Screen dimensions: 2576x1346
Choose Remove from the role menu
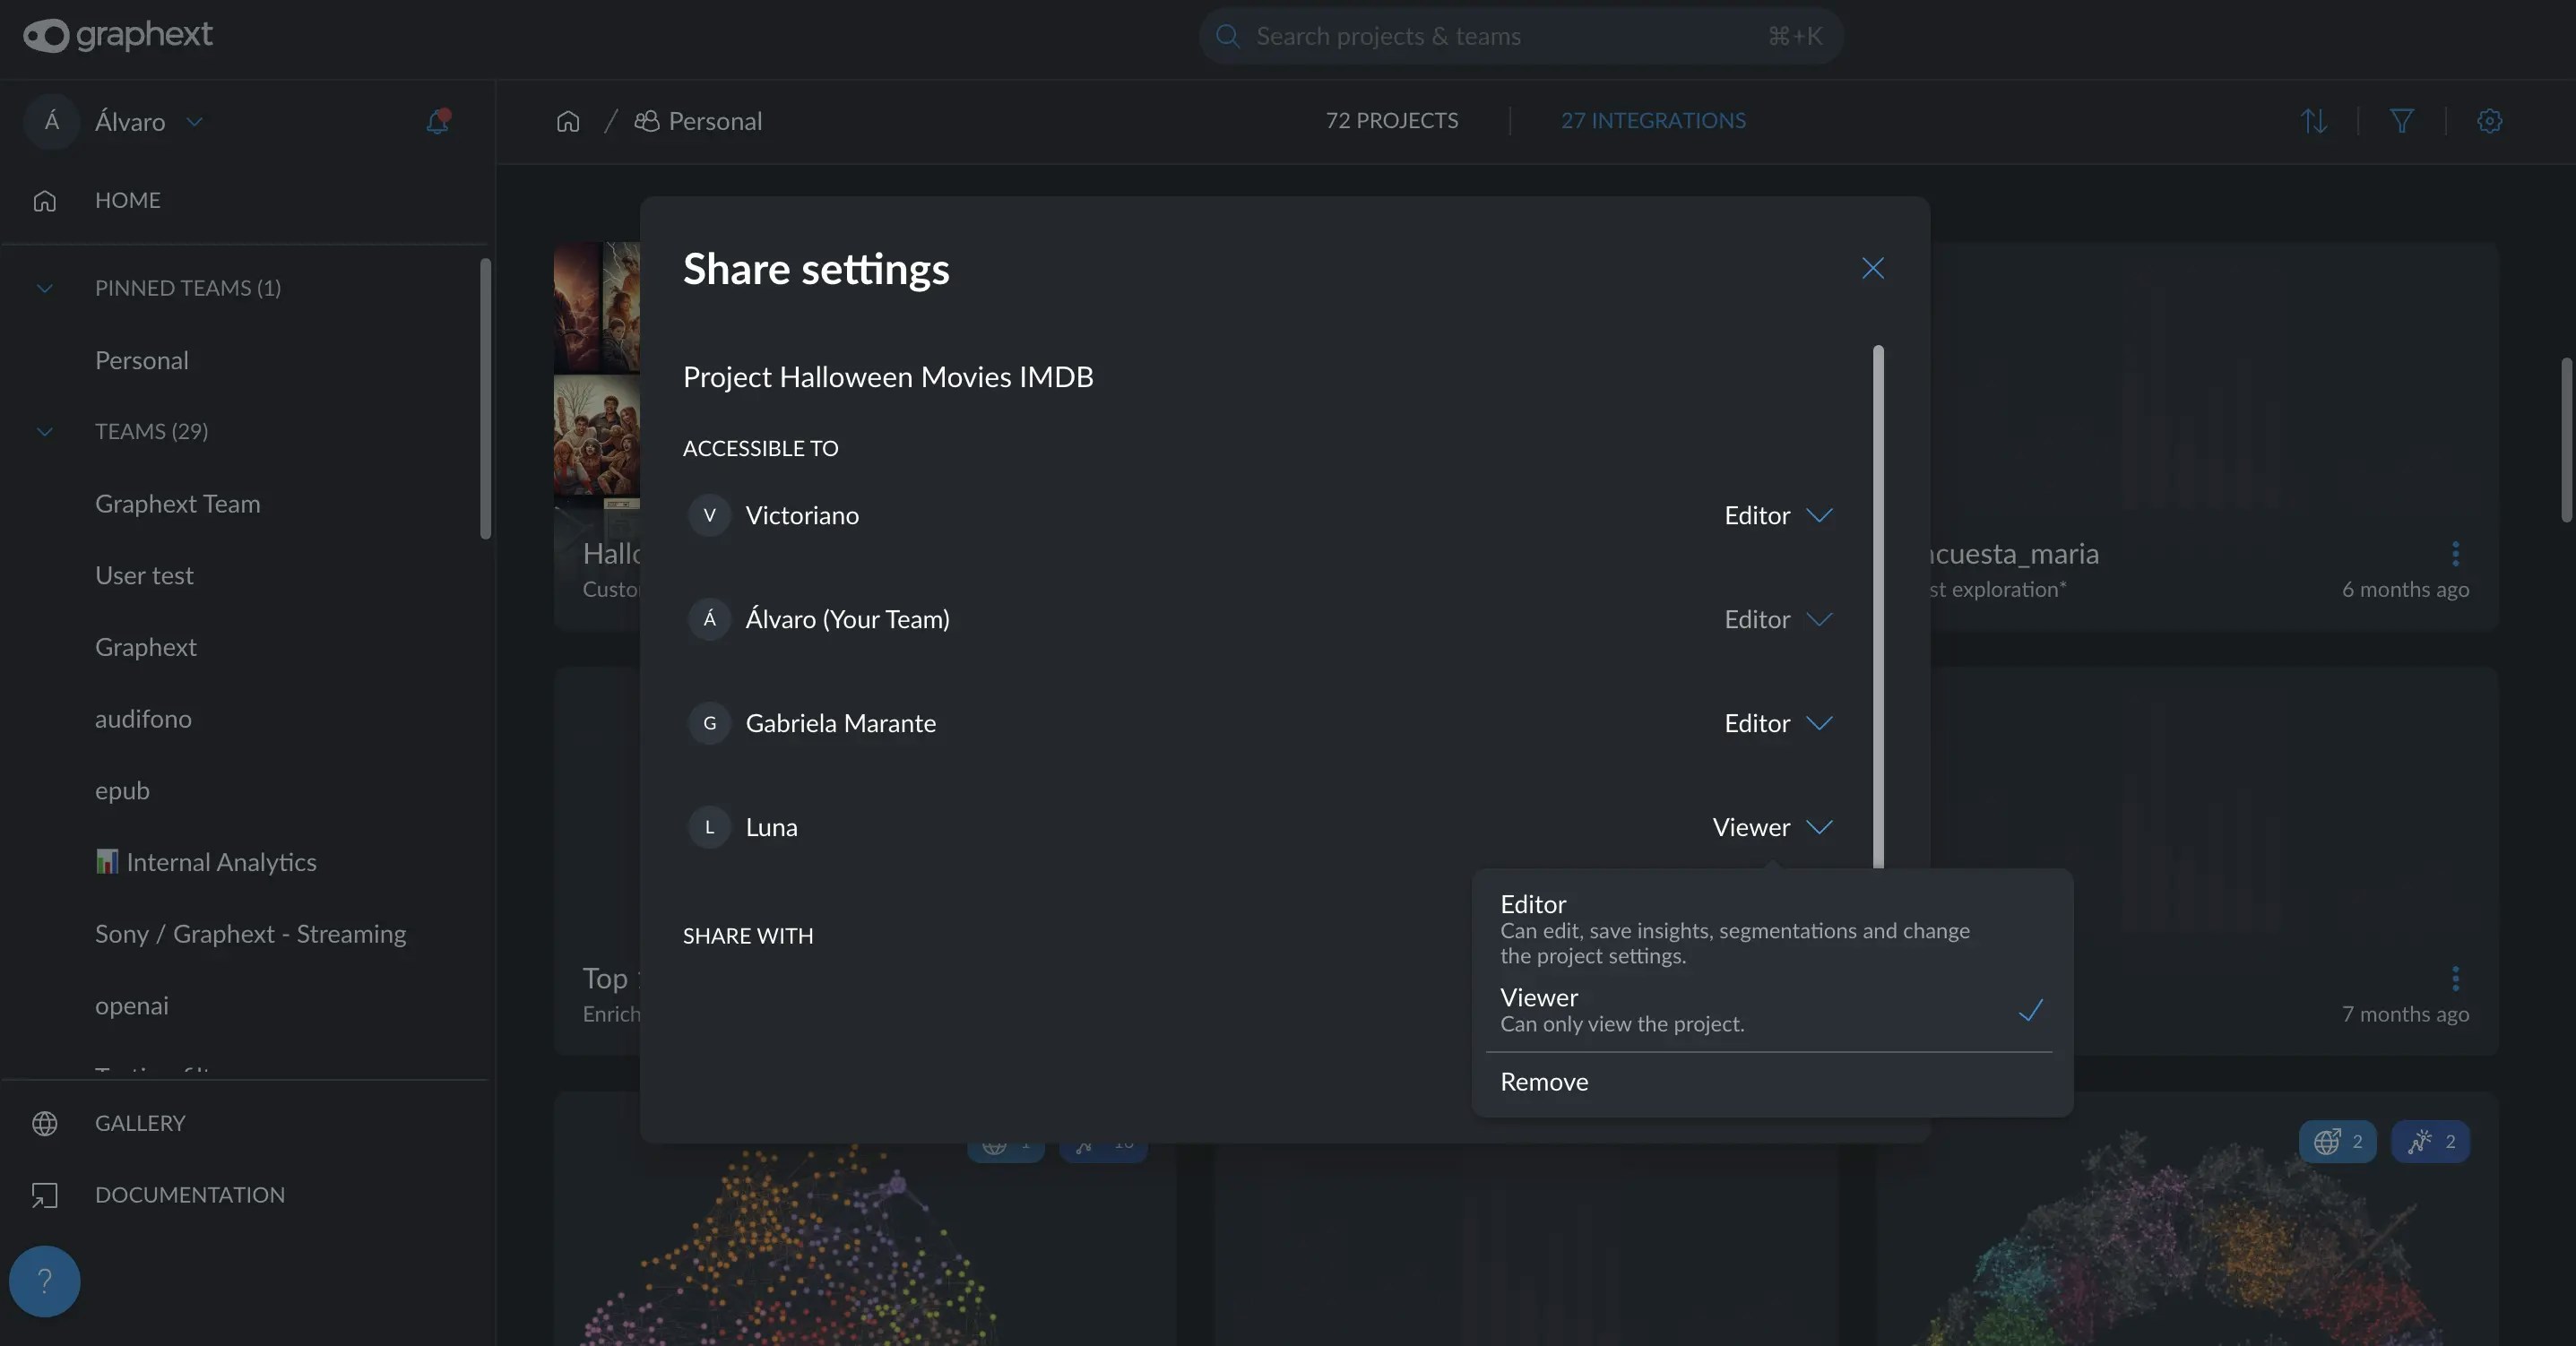[x=1544, y=1081]
